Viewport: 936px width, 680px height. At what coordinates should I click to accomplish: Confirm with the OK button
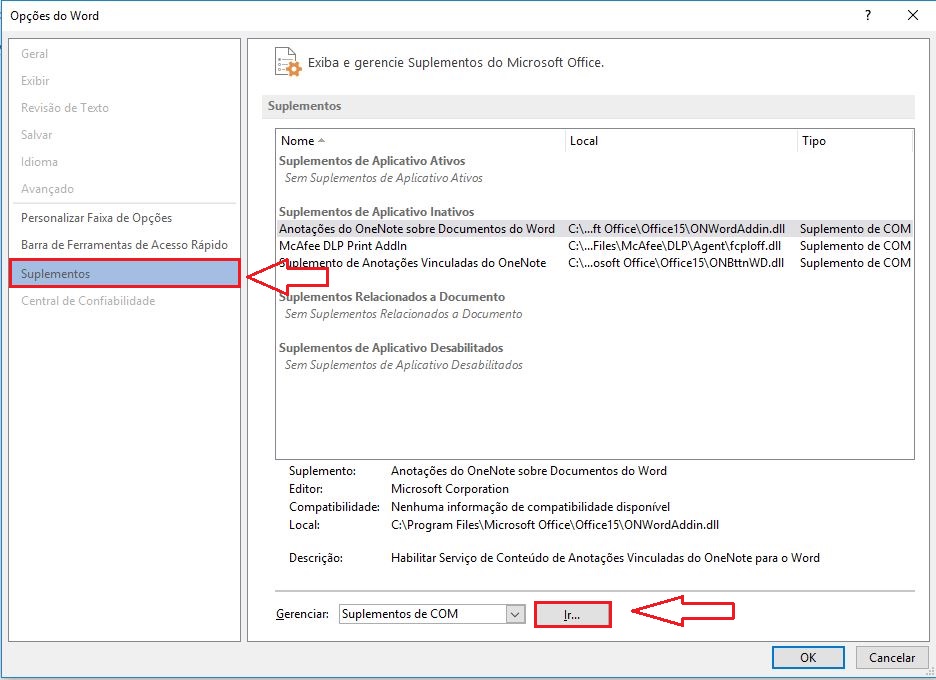coord(808,657)
